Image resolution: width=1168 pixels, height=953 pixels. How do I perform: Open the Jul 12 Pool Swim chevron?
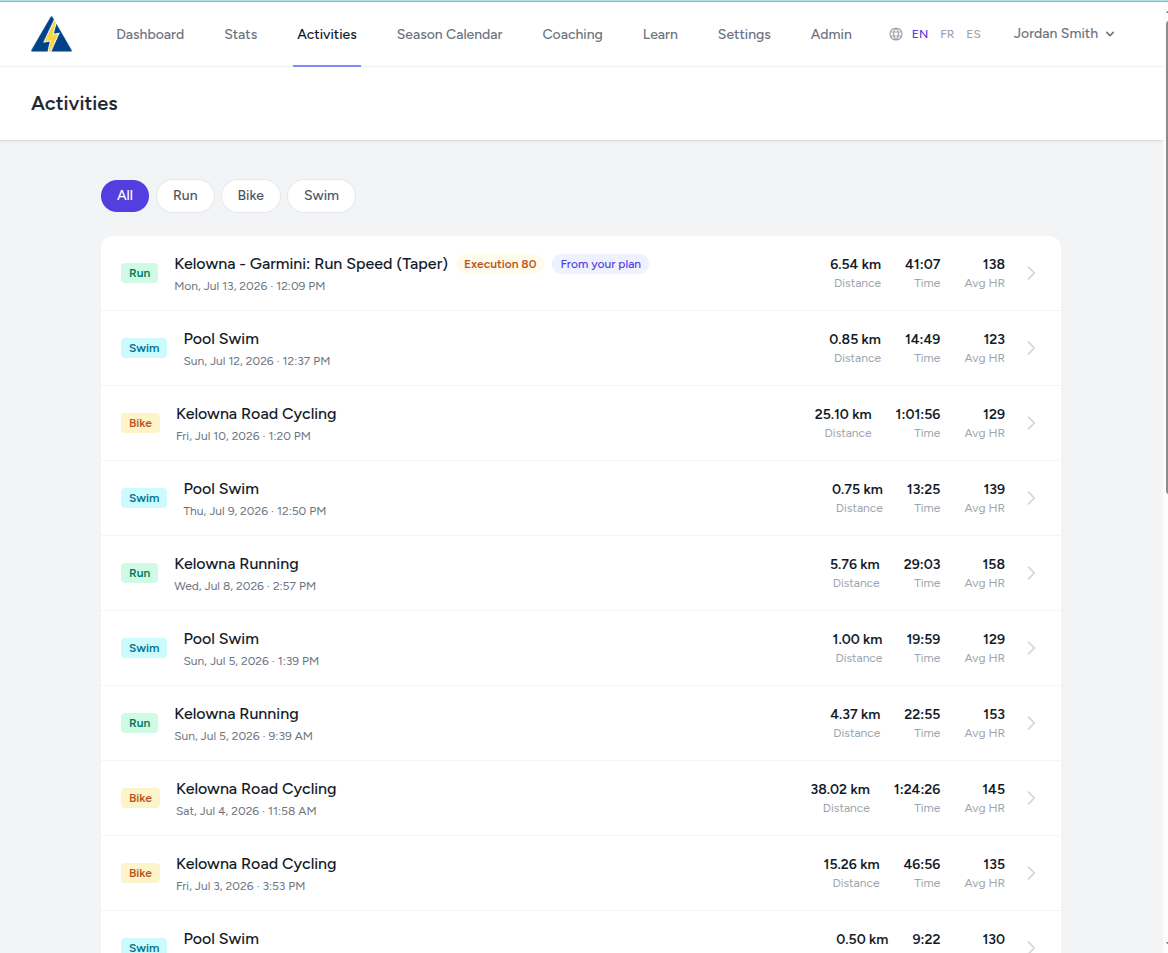pyautogui.click(x=1032, y=348)
